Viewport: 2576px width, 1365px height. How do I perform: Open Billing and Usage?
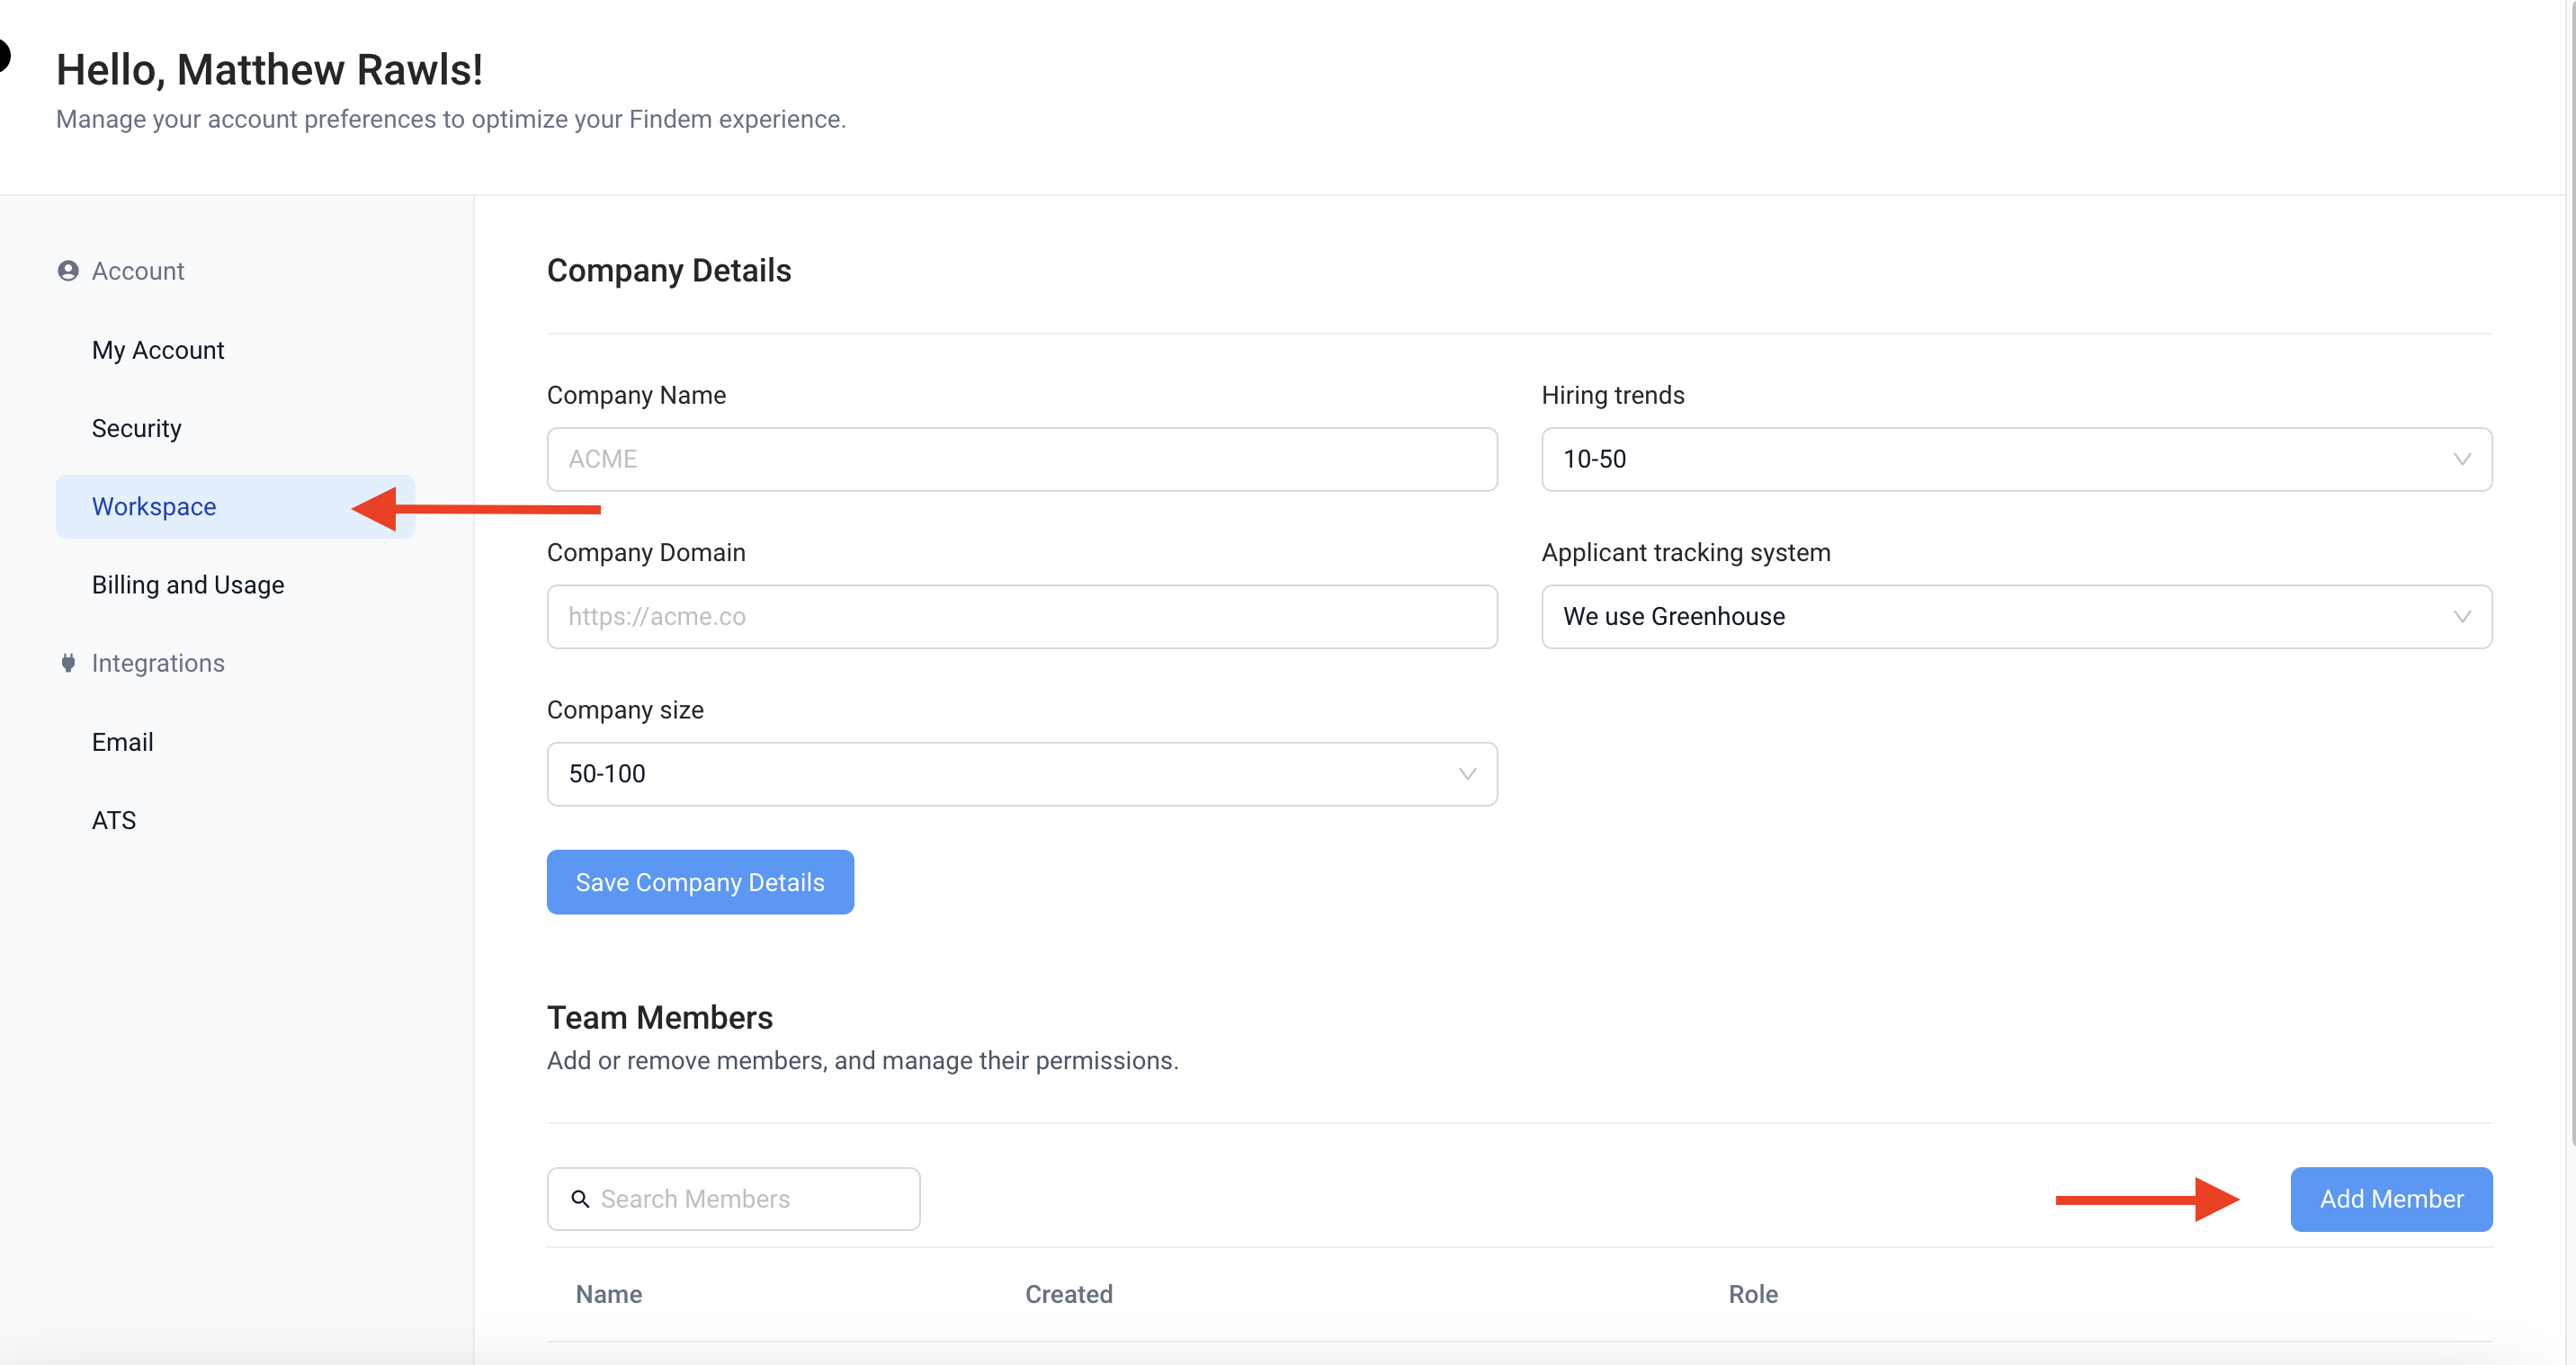(188, 585)
